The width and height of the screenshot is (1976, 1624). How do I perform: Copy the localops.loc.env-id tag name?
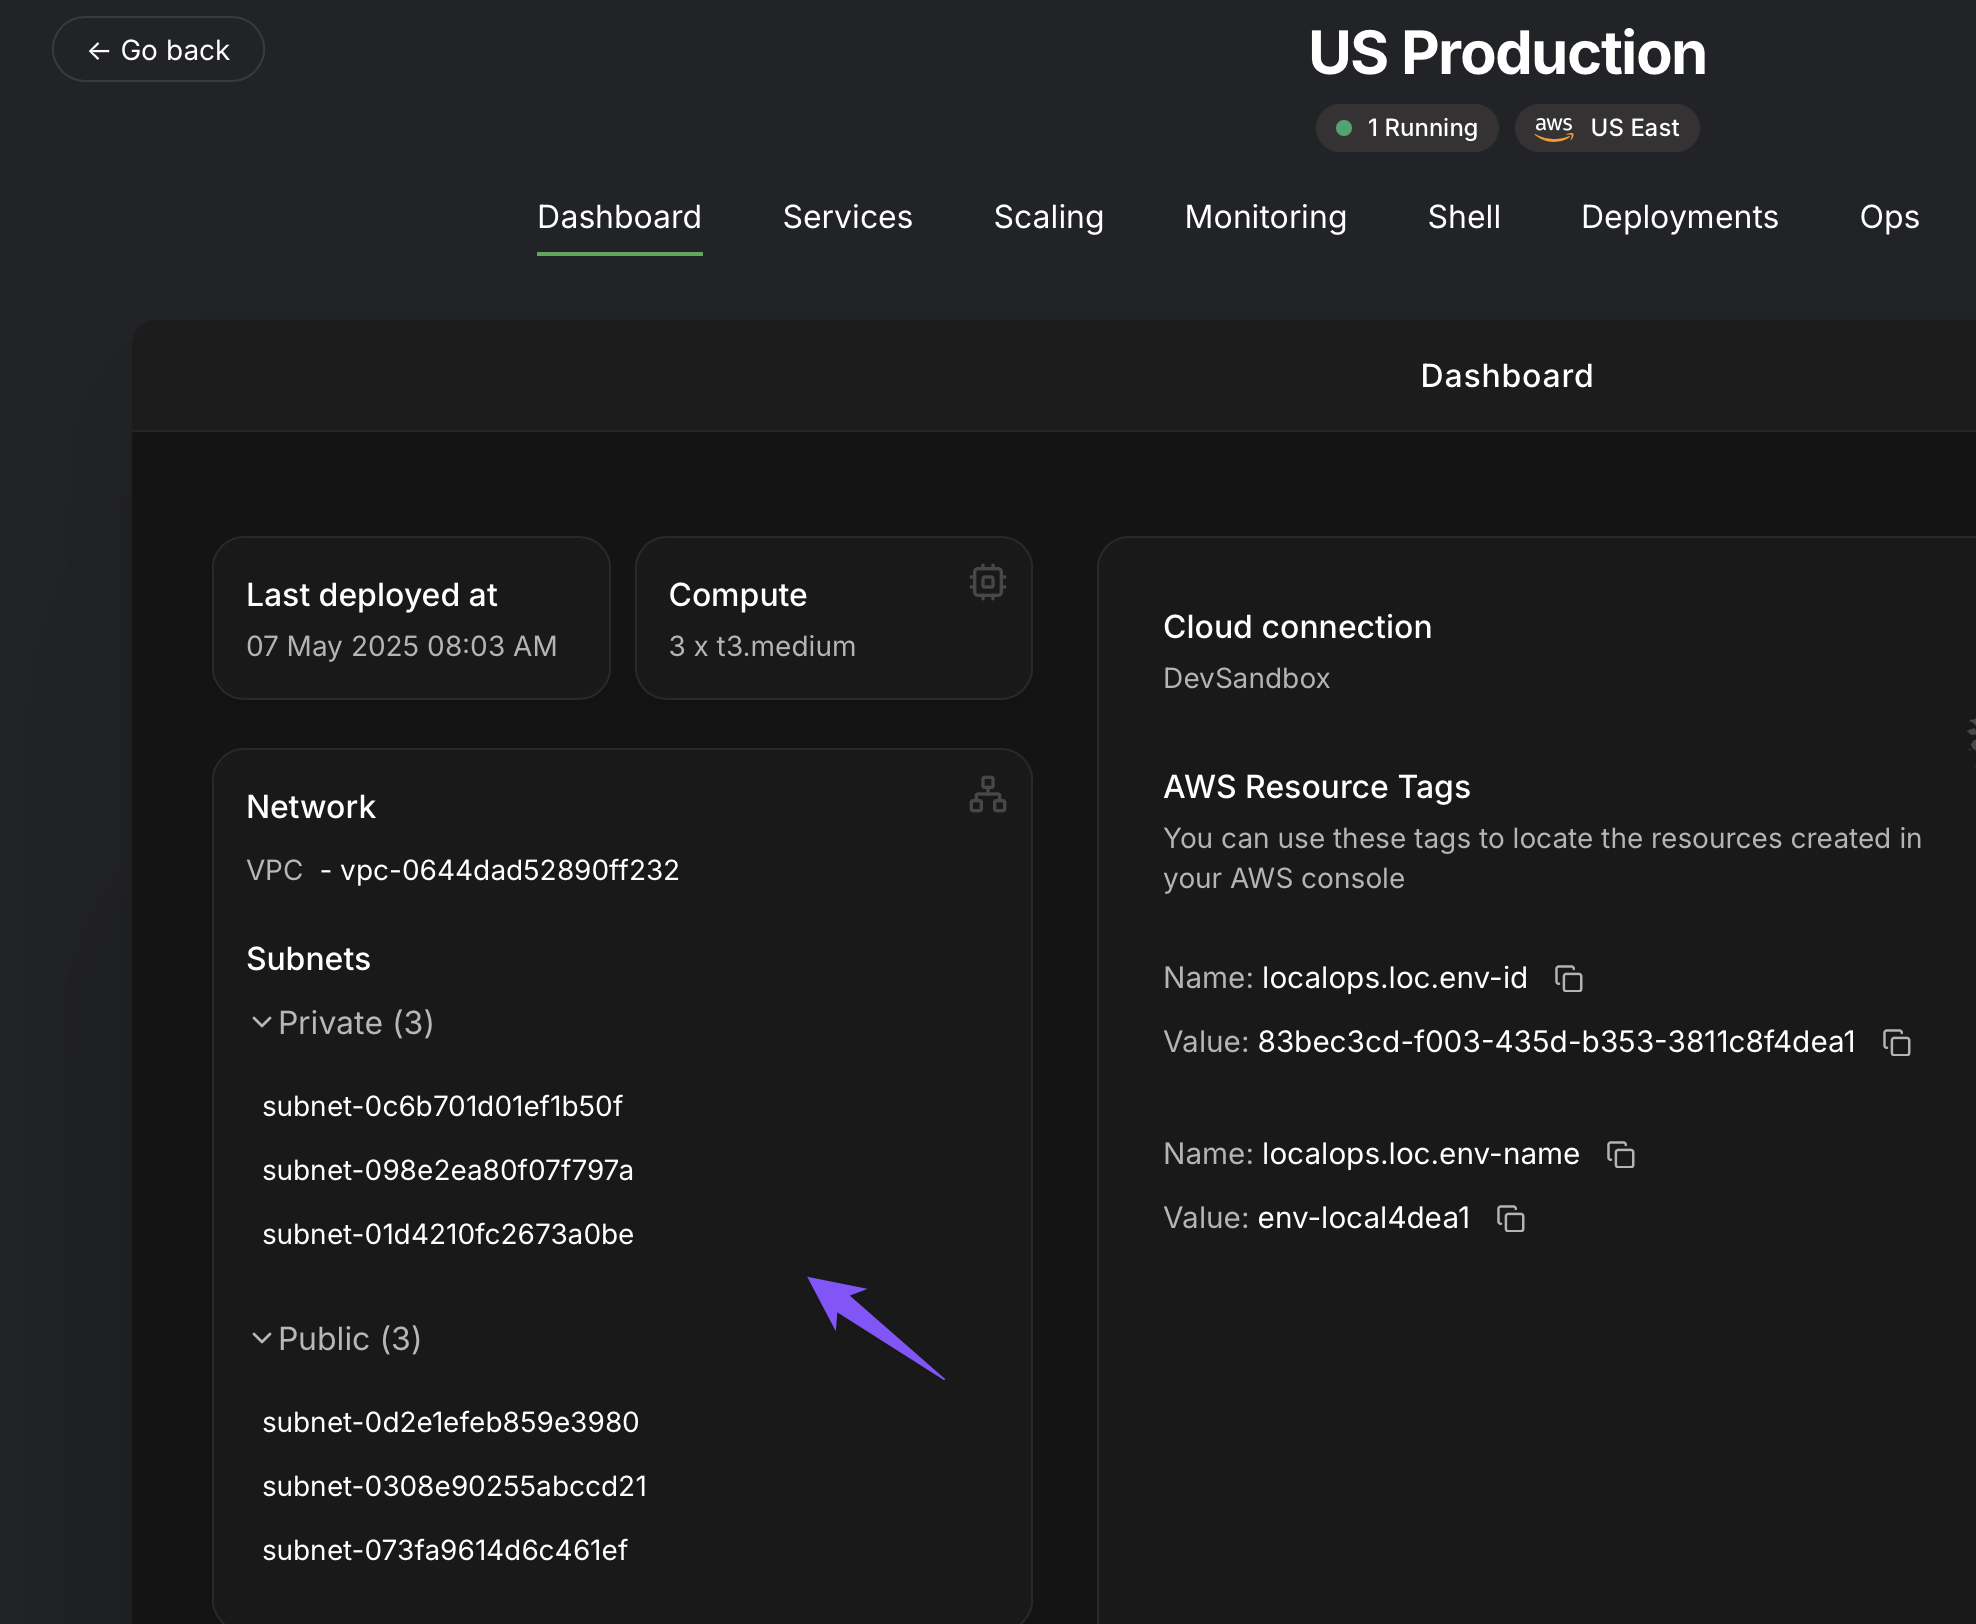[x=1568, y=978]
